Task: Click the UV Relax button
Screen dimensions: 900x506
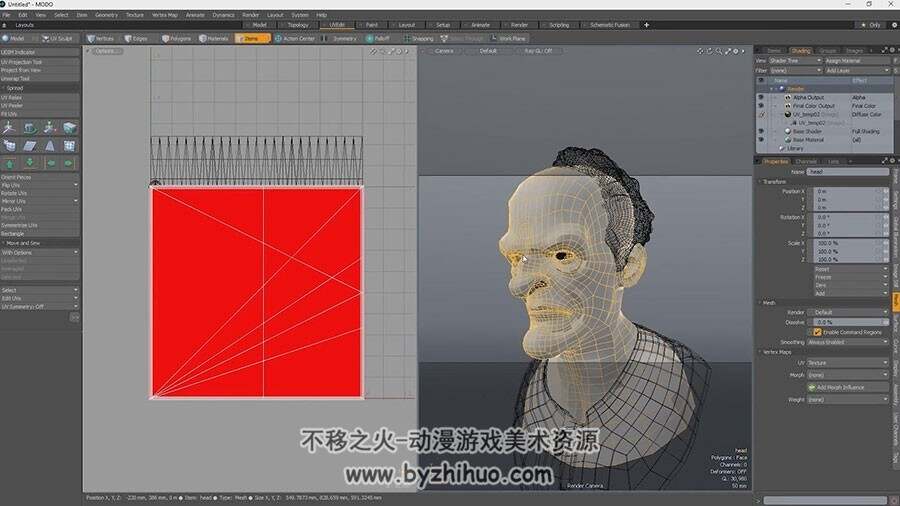Action: 40,98
